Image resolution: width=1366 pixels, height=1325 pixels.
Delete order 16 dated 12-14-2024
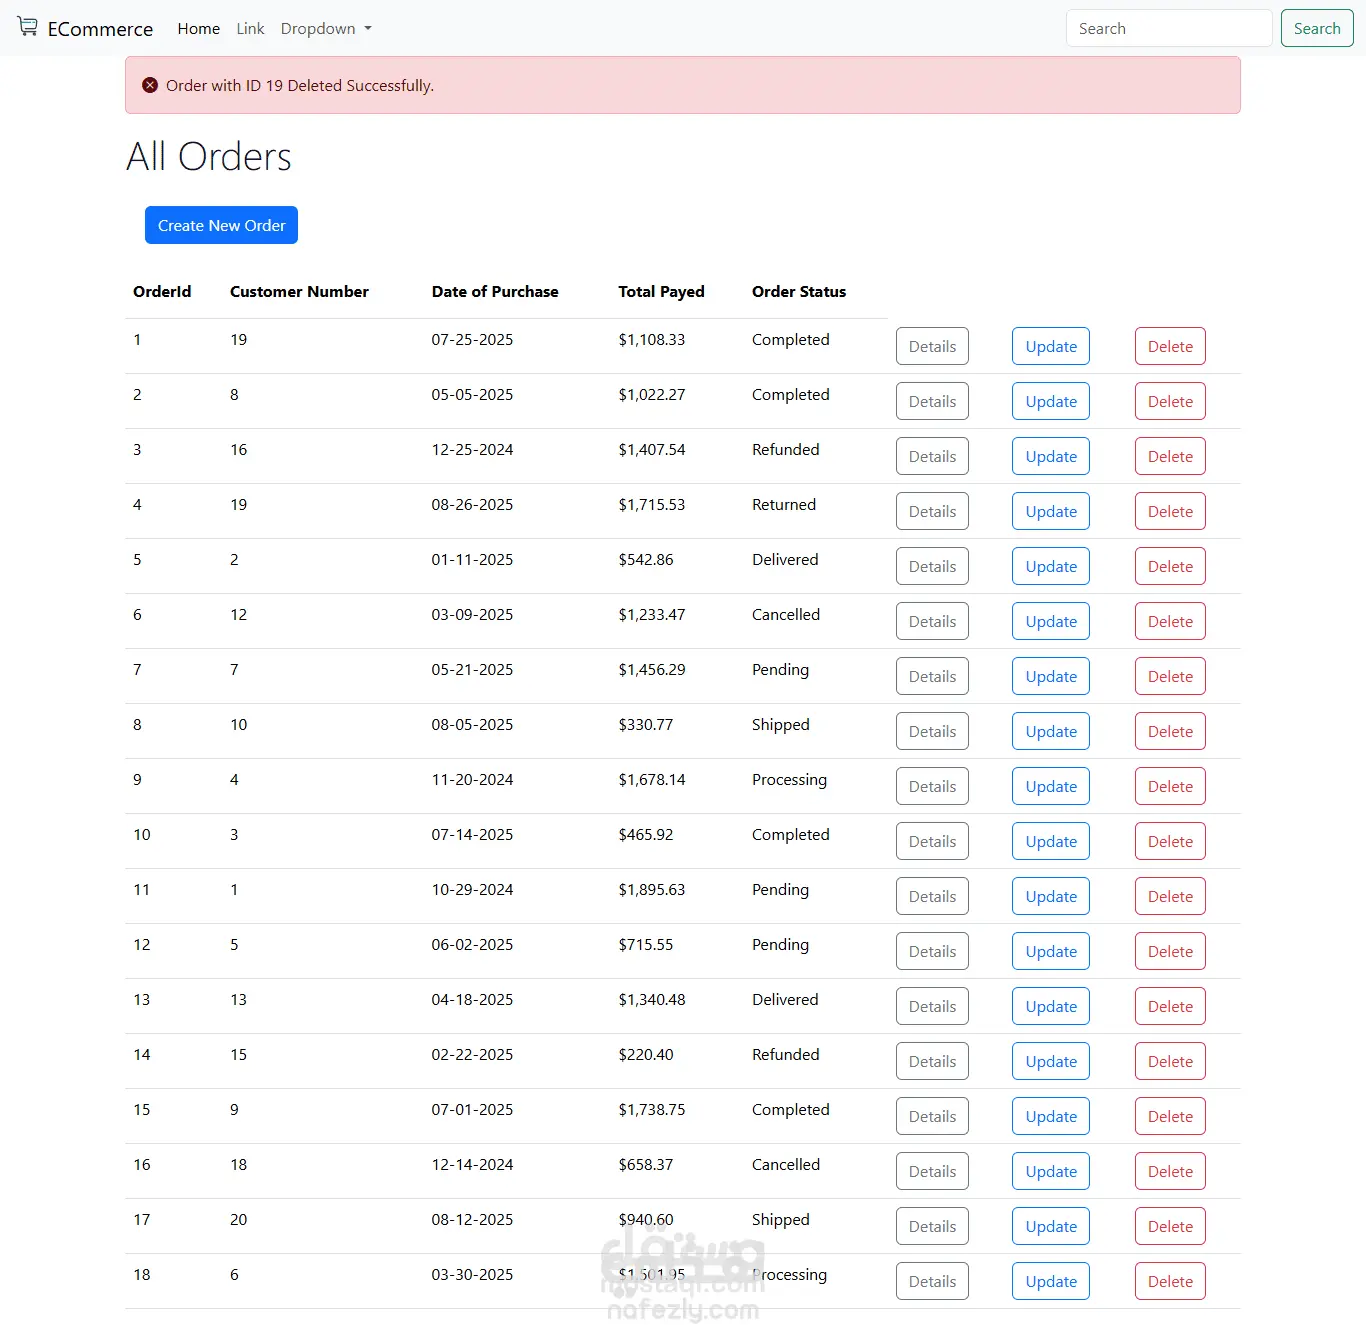[x=1170, y=1171]
